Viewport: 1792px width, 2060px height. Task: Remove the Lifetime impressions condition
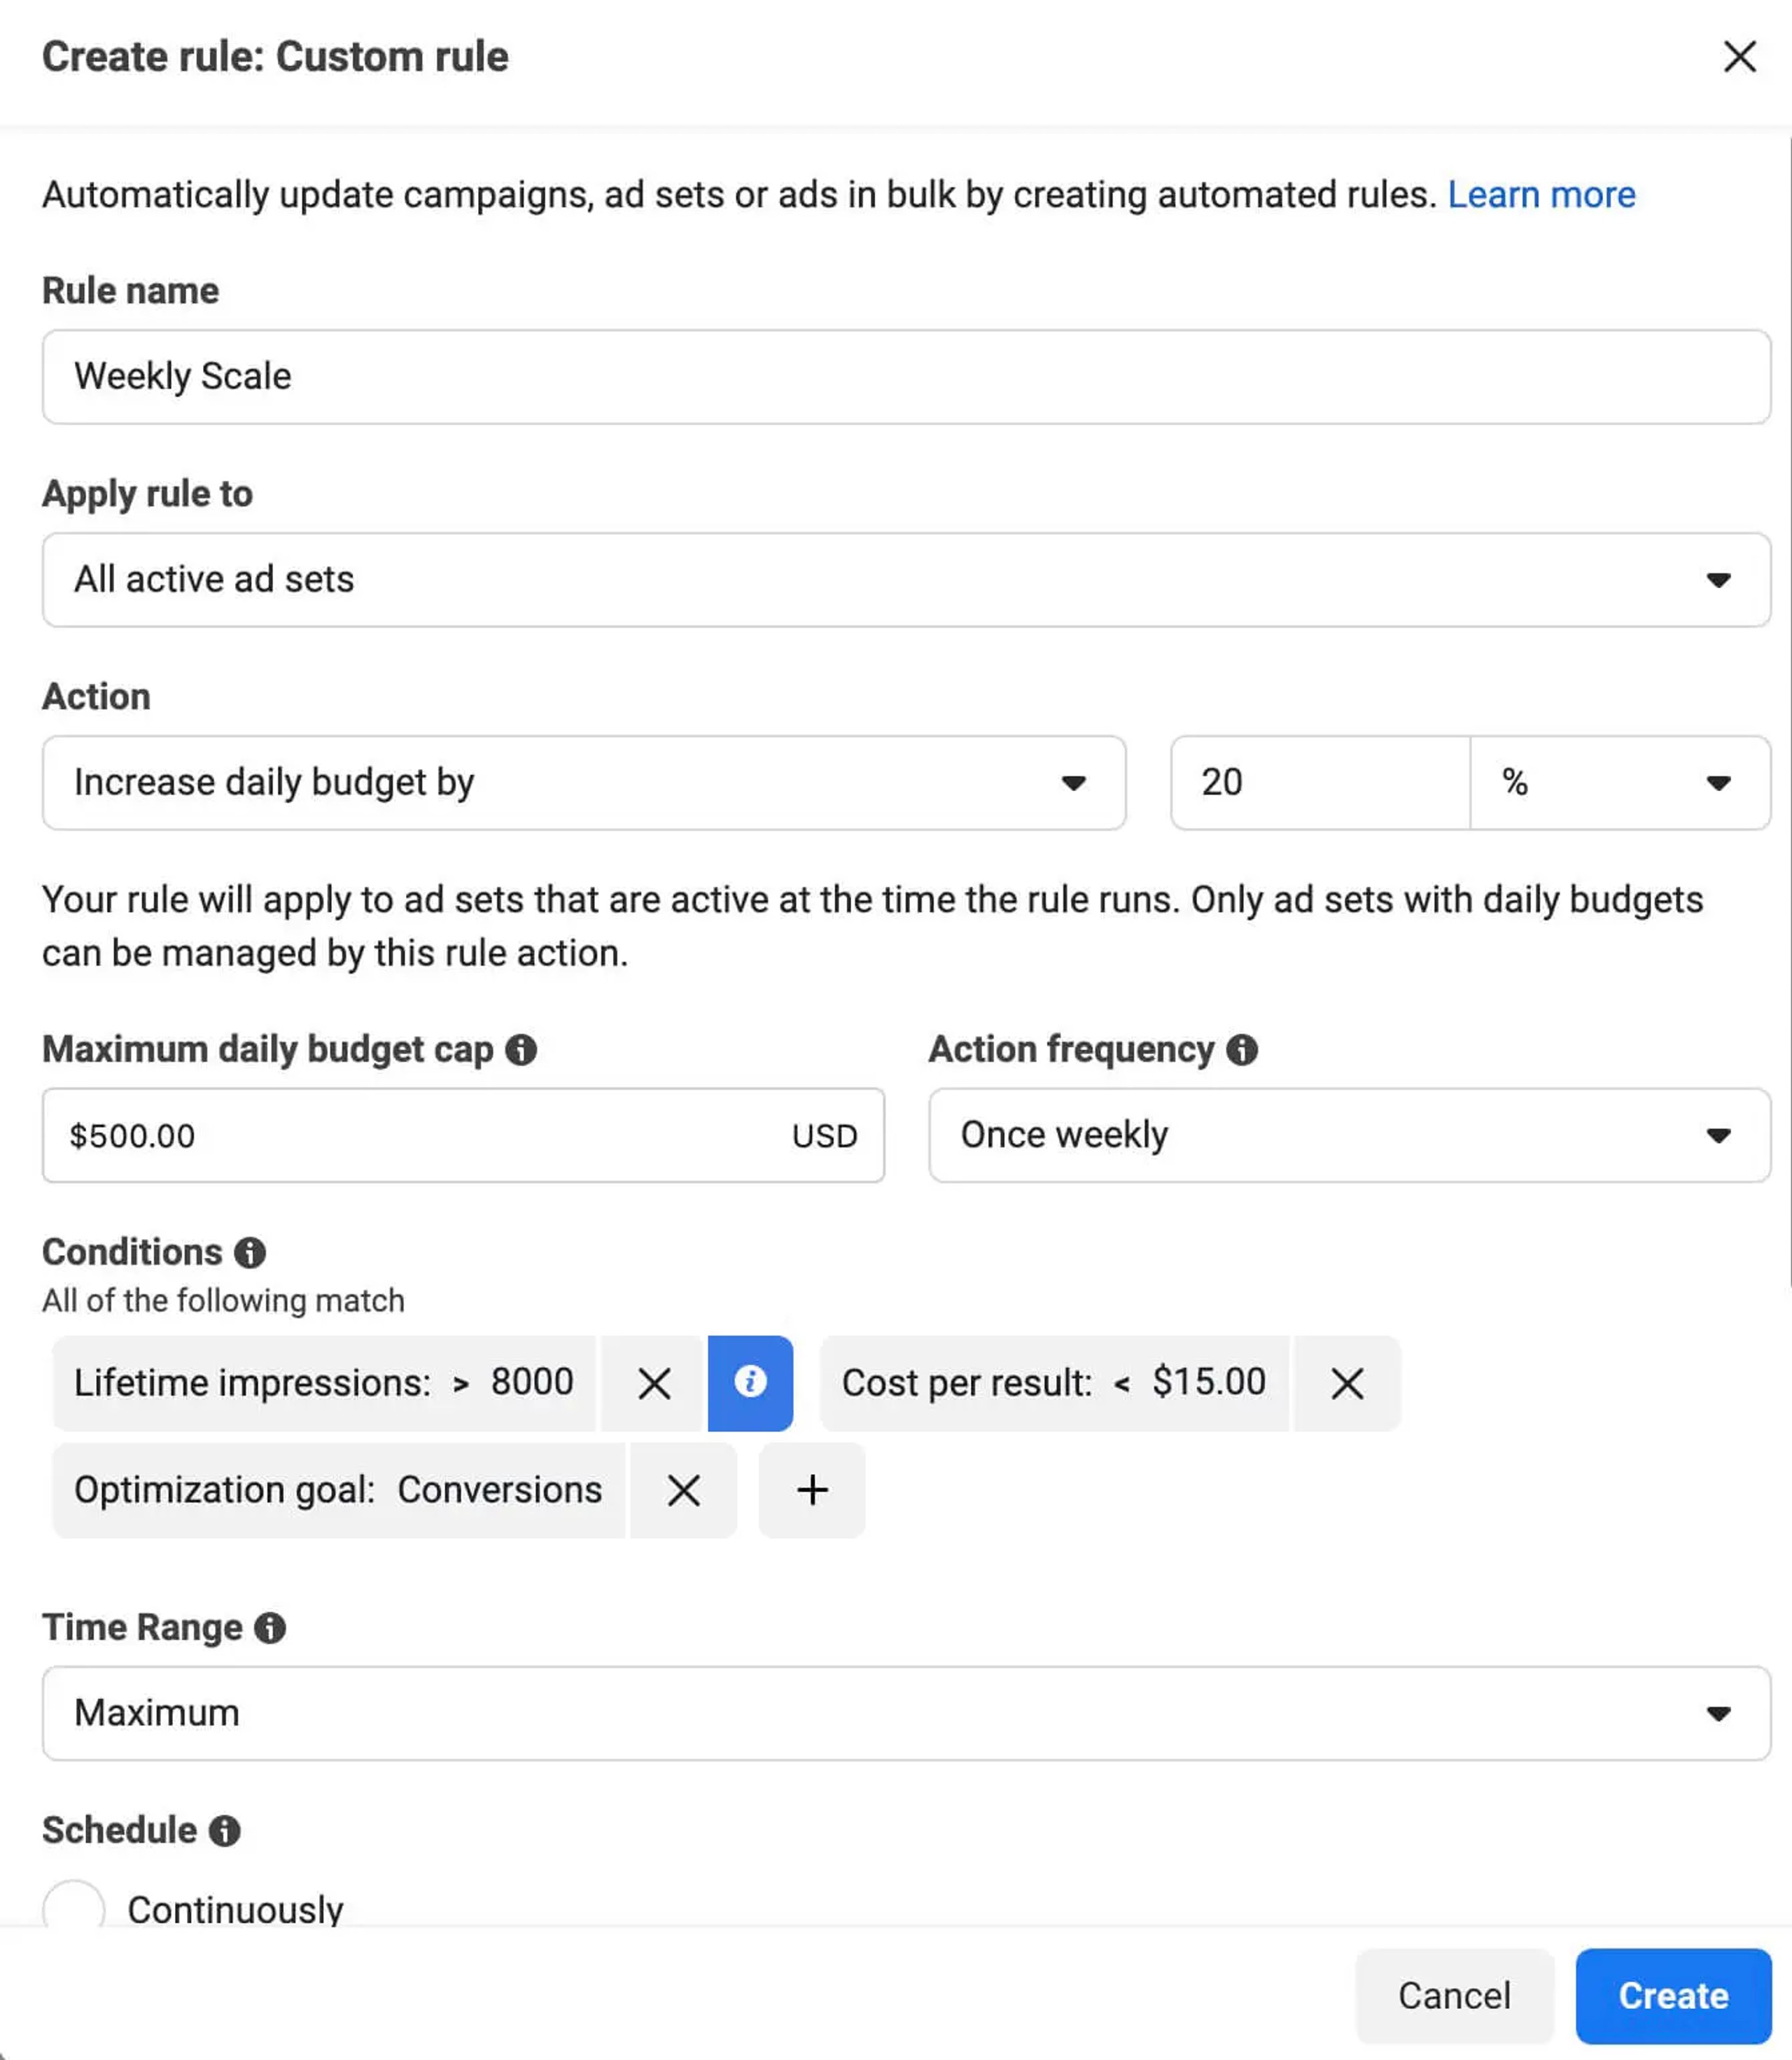654,1384
